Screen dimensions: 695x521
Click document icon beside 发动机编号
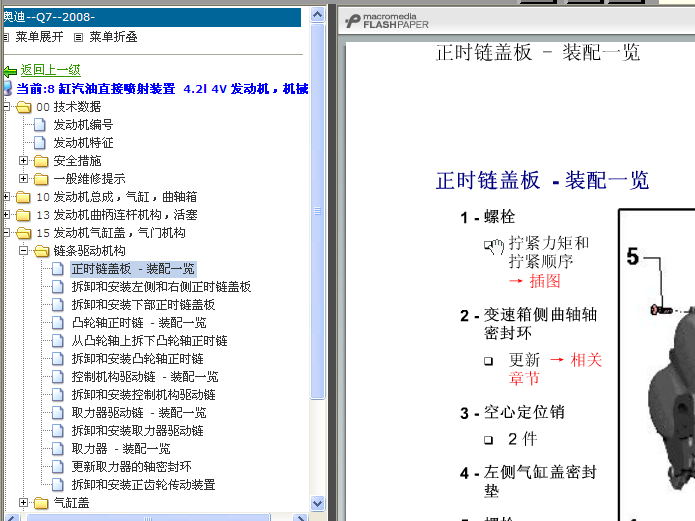pos(40,125)
